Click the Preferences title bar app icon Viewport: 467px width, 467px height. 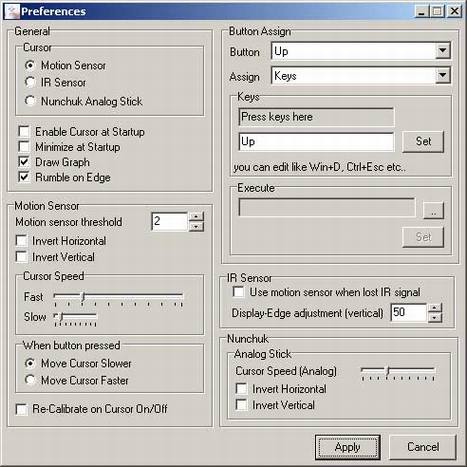point(13,12)
